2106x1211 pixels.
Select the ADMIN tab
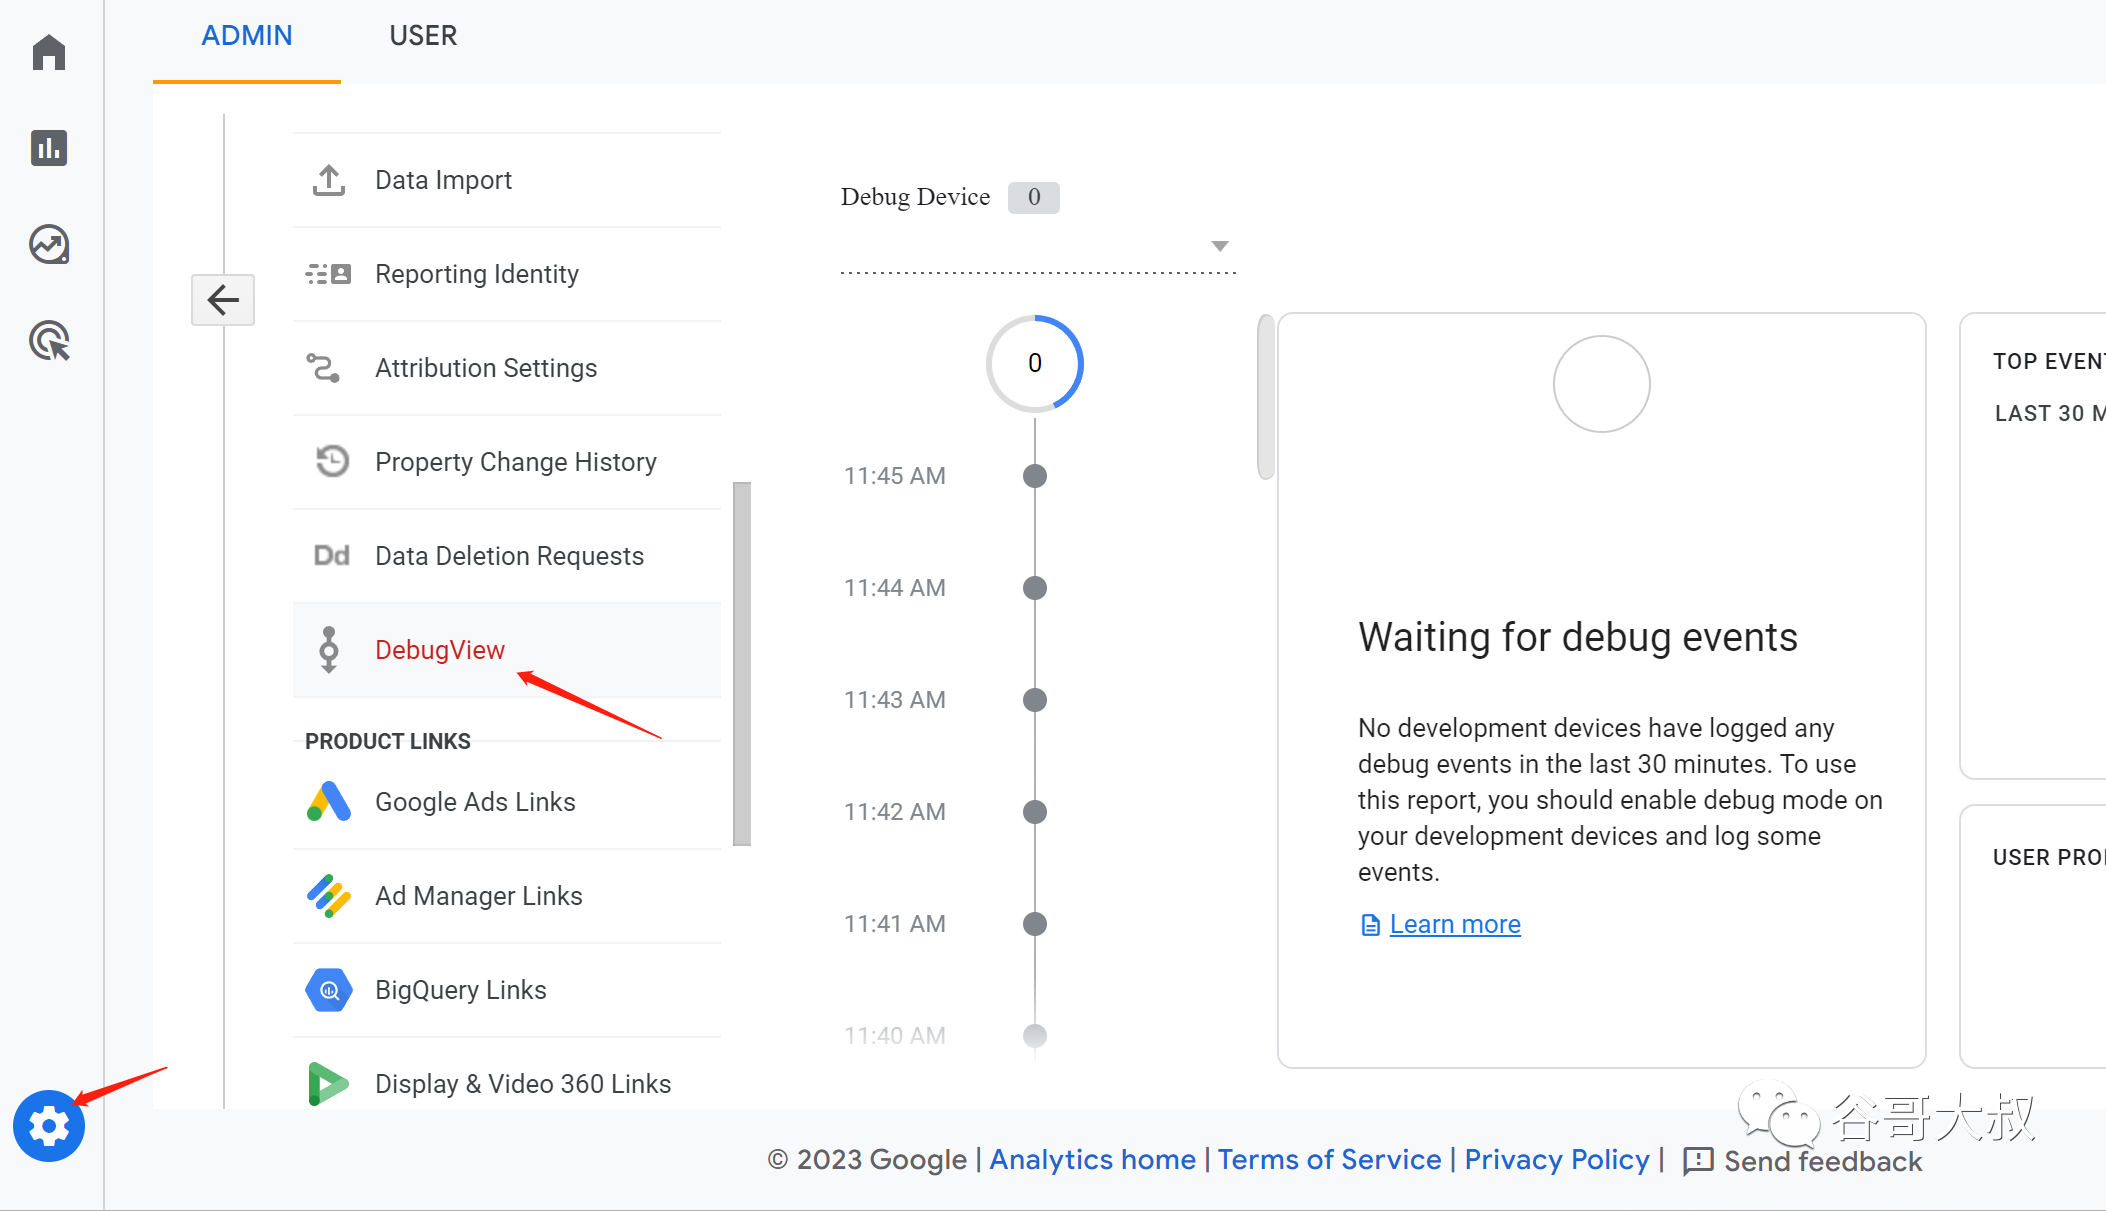click(247, 36)
